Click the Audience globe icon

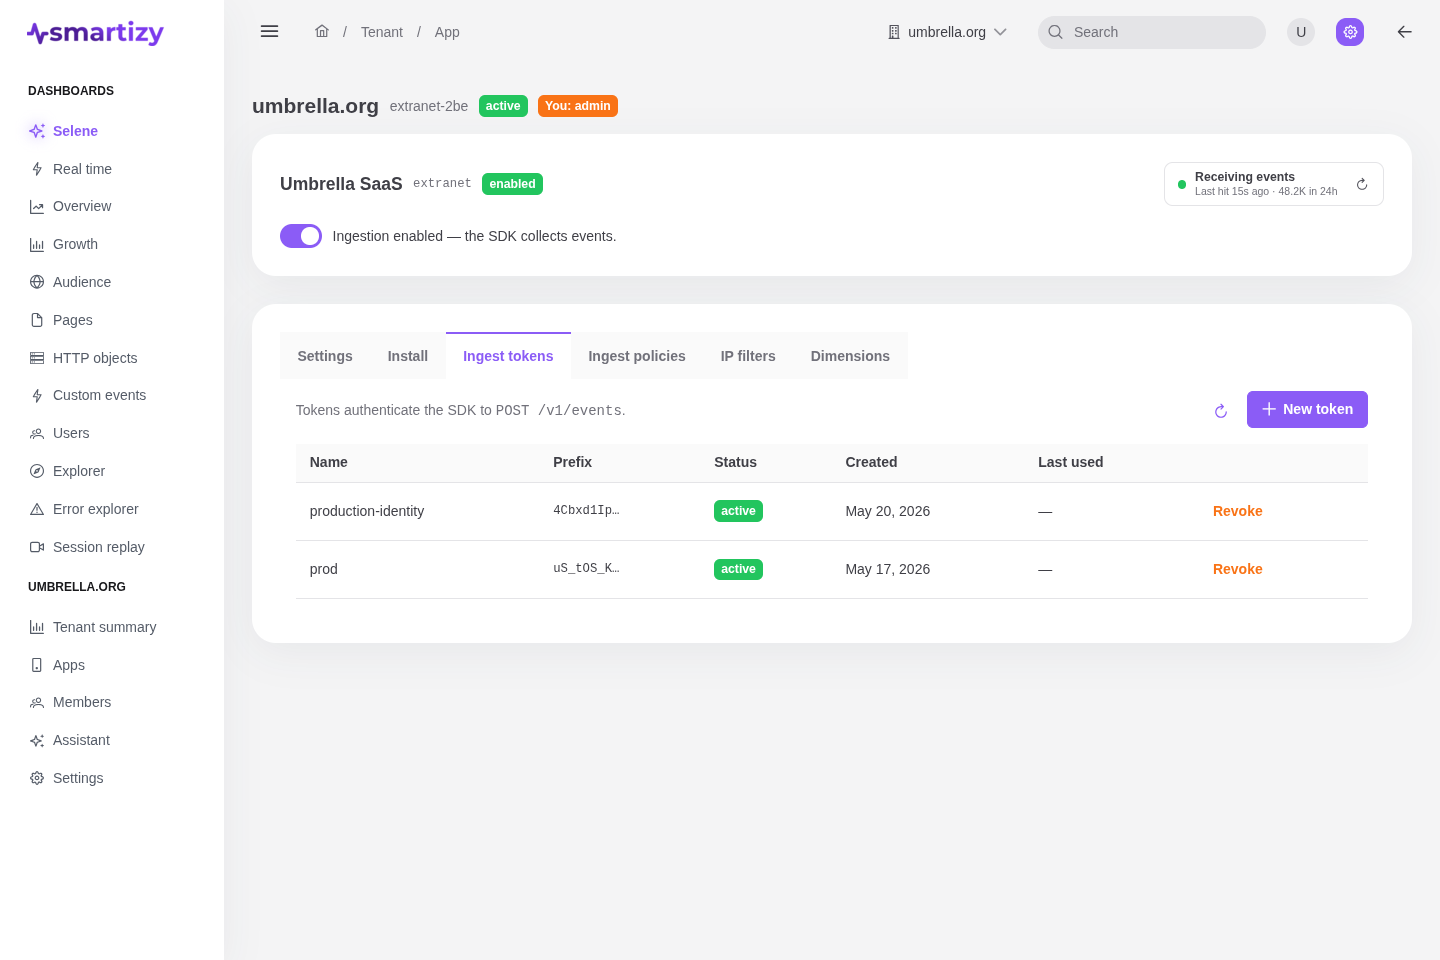[37, 282]
